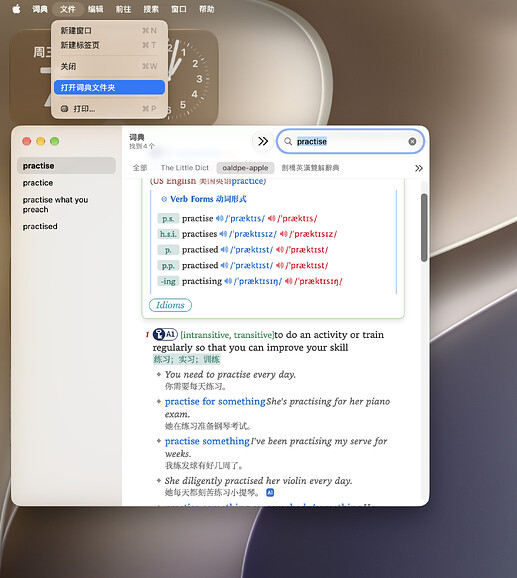Open the 帮助 menu

(x=206, y=9)
